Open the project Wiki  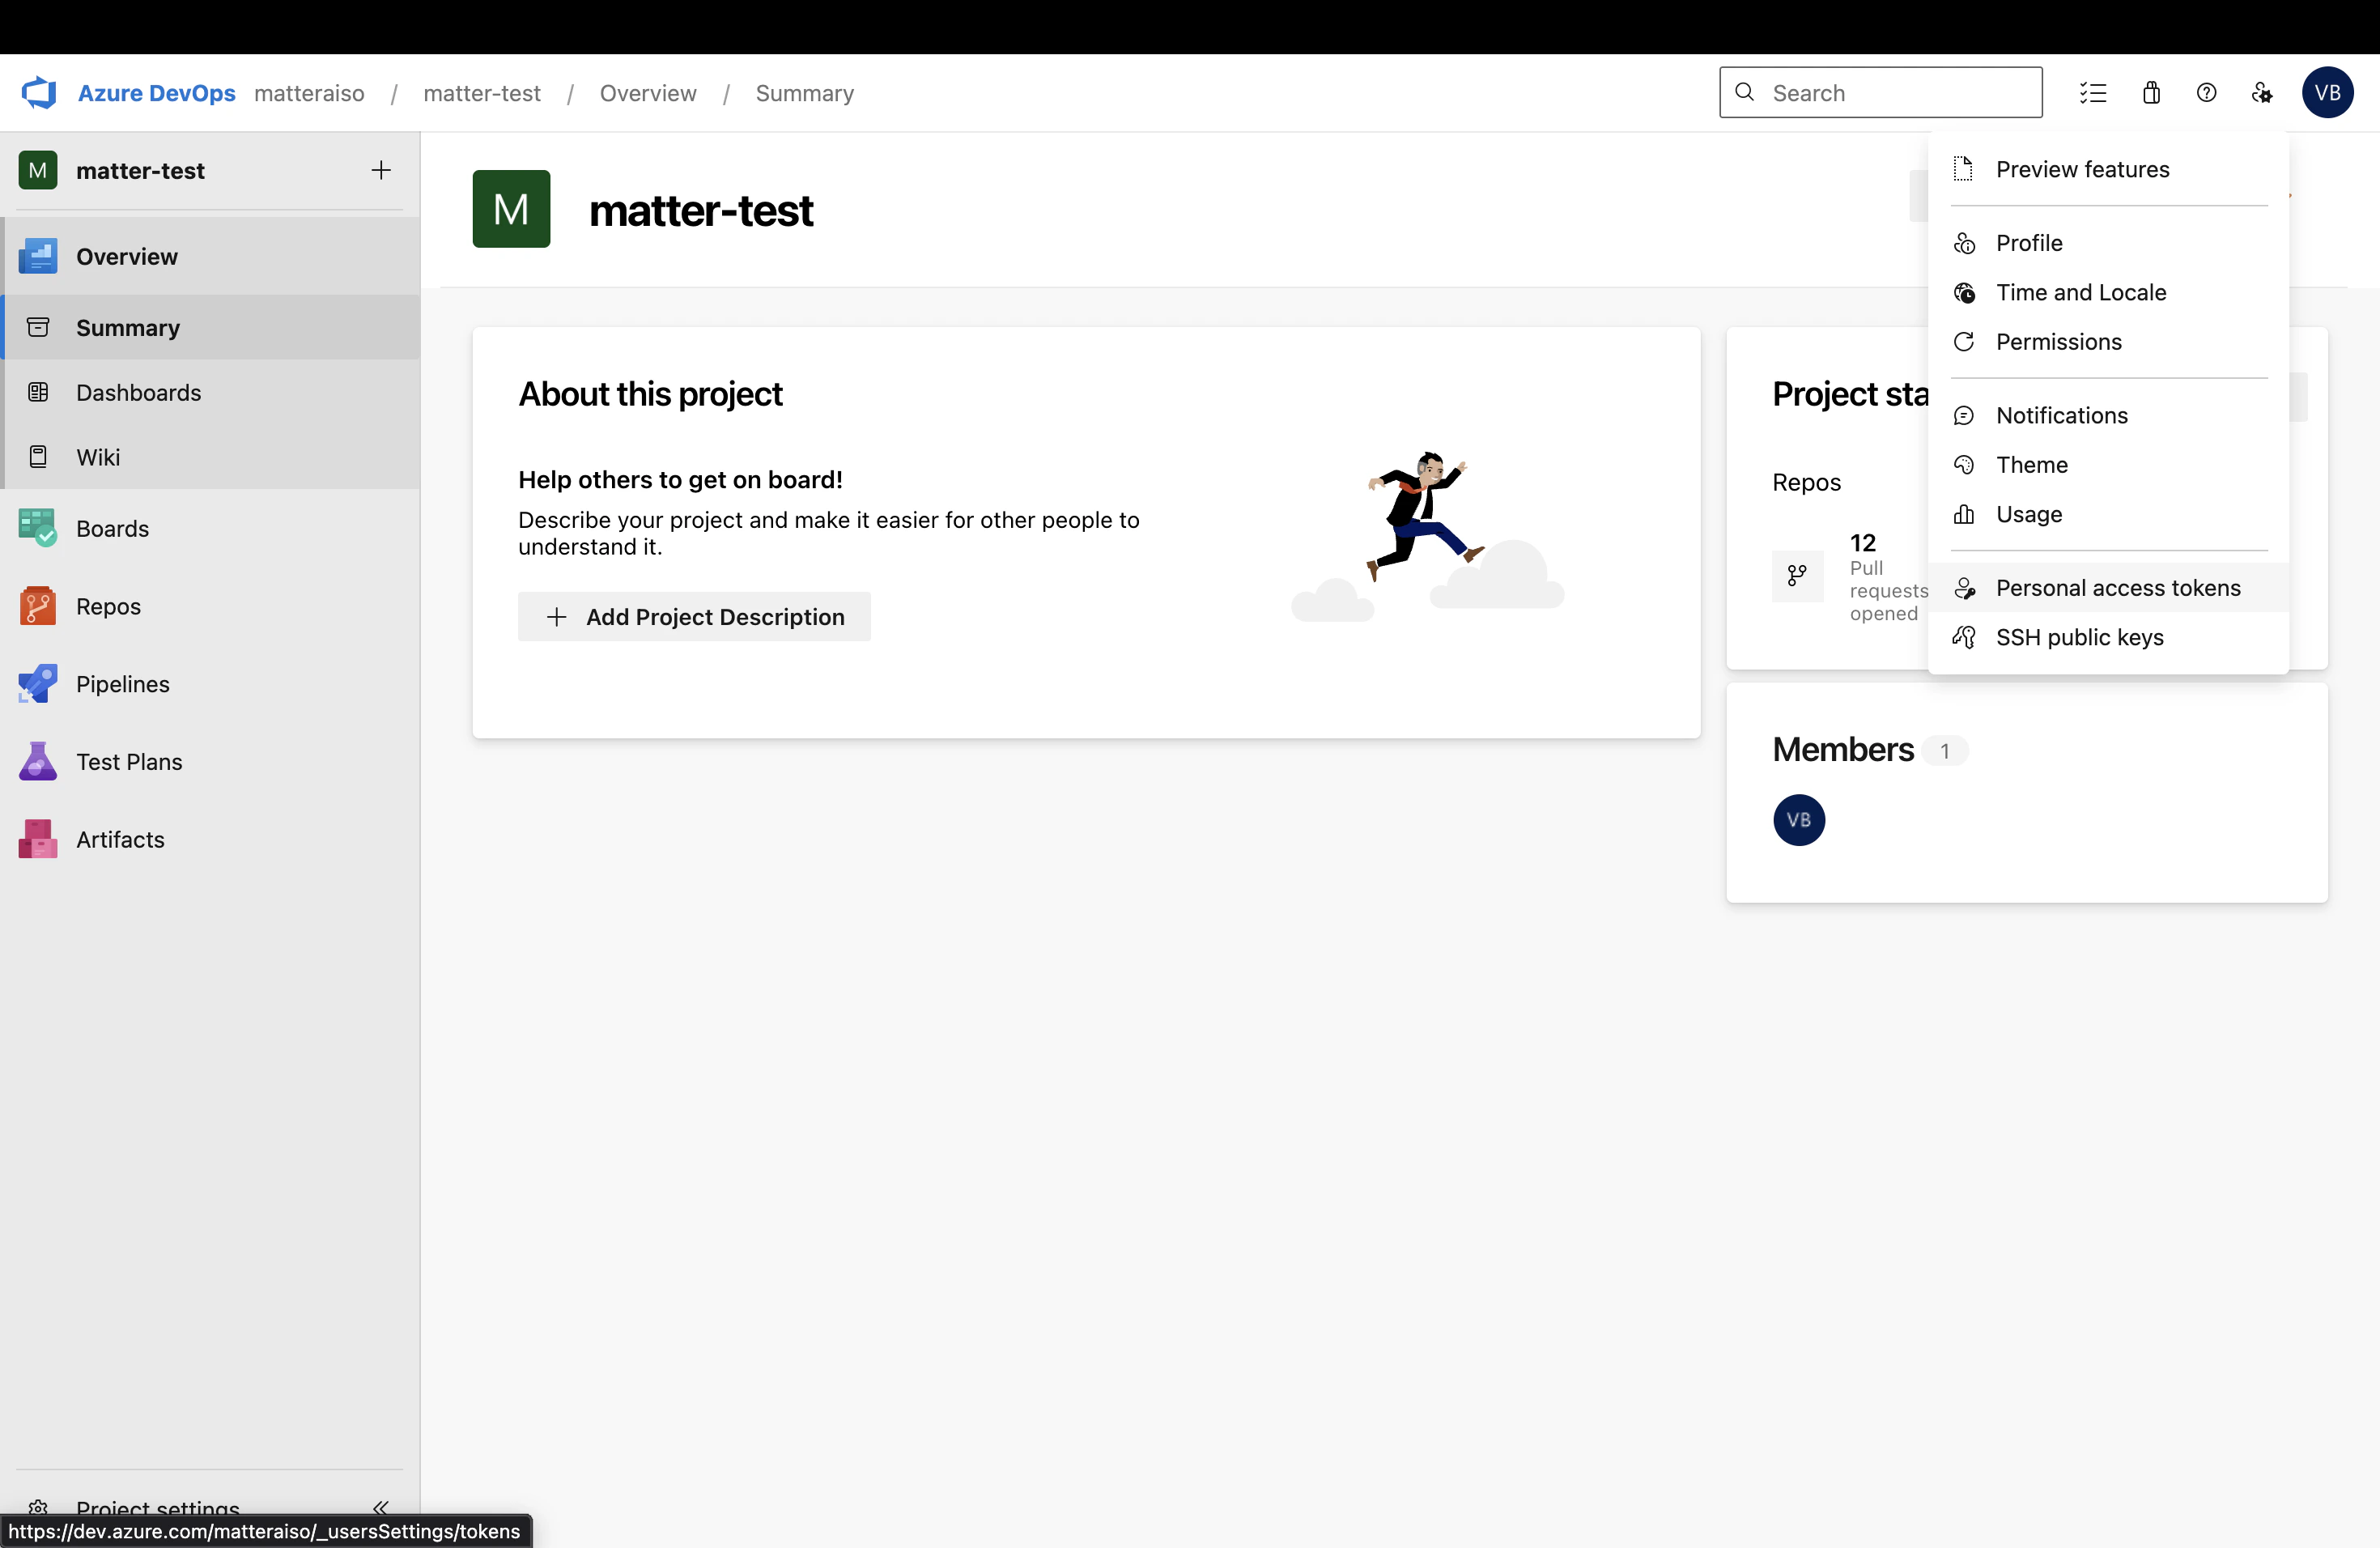pos(97,457)
